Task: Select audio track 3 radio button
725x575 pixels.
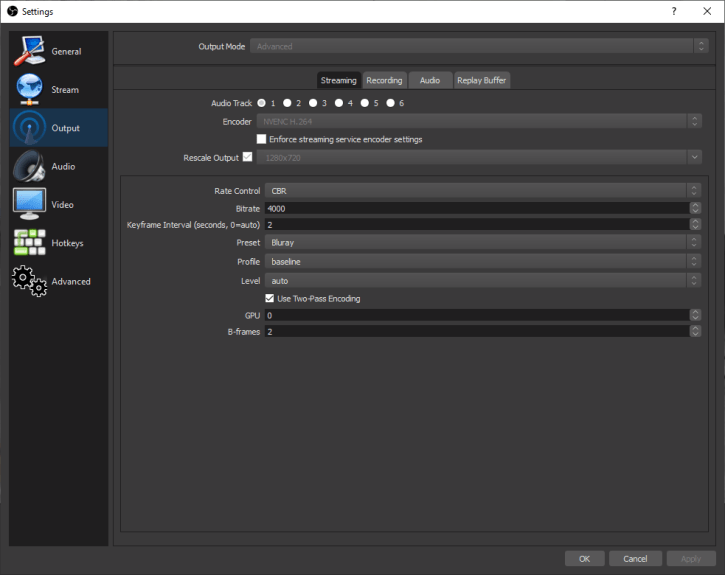Action: click(x=313, y=103)
